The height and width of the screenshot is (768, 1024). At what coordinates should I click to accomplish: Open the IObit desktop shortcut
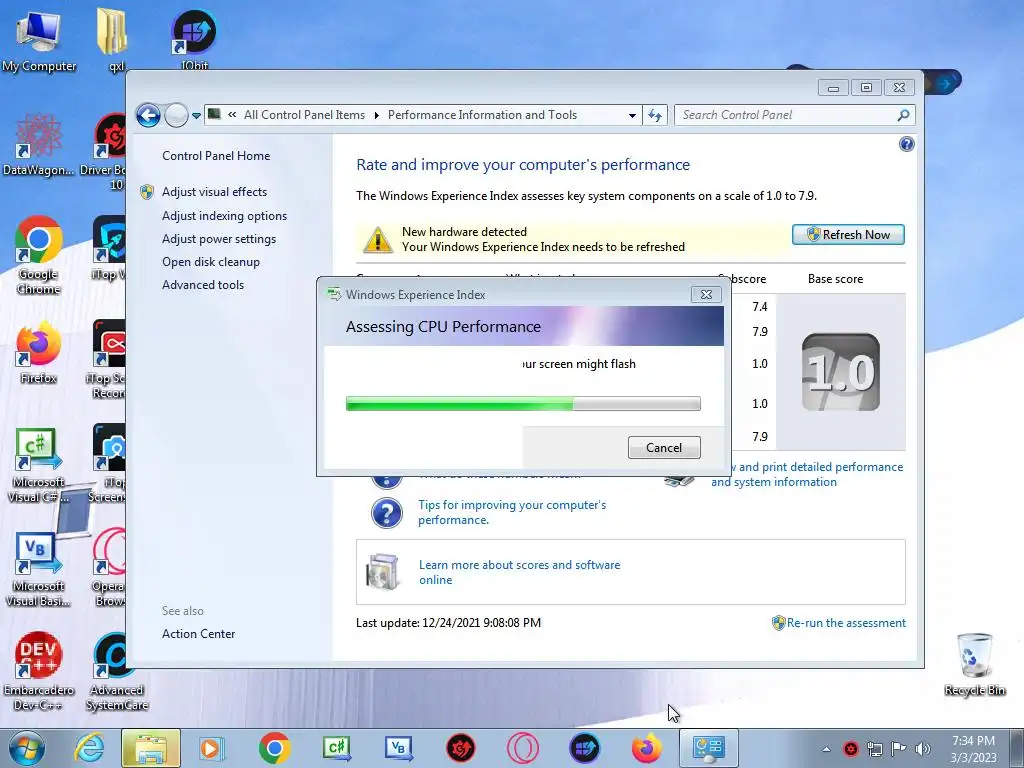point(194,38)
